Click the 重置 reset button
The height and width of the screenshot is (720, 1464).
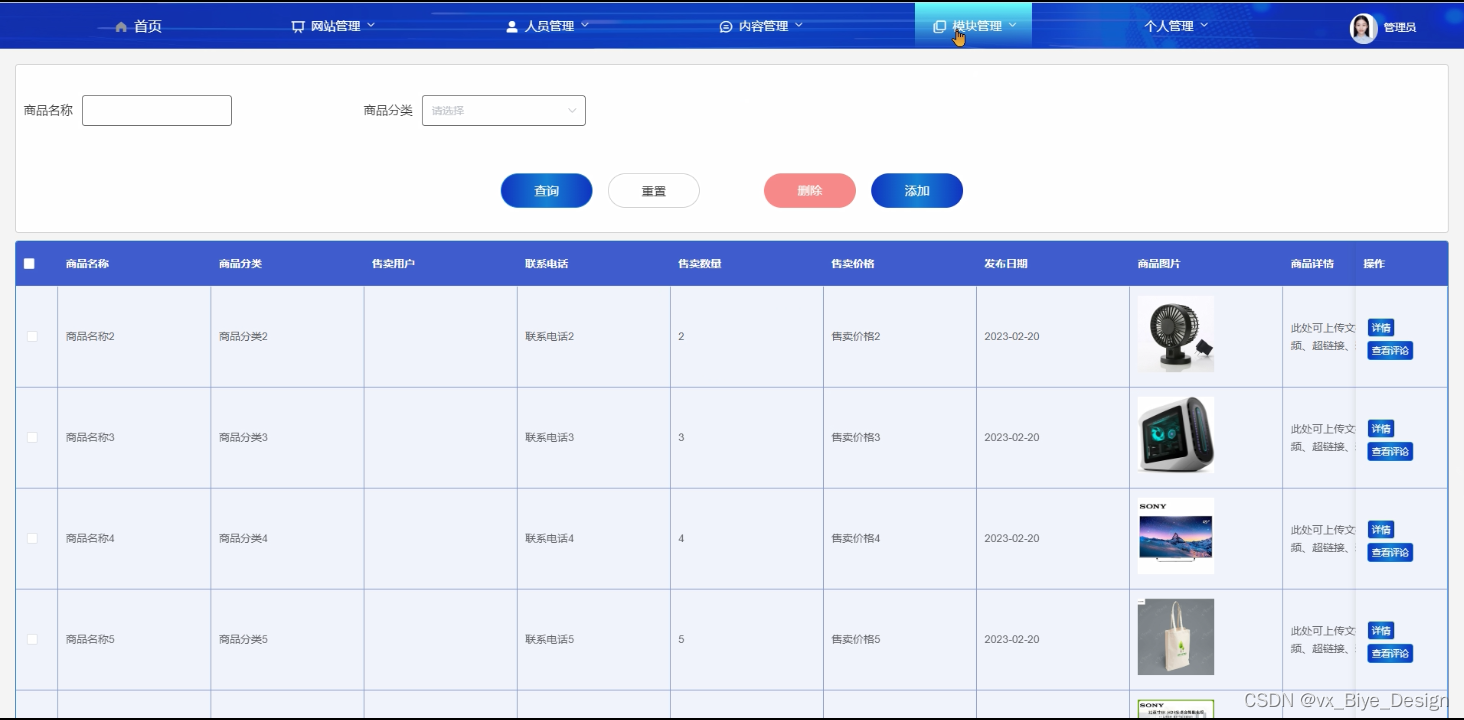(x=654, y=191)
